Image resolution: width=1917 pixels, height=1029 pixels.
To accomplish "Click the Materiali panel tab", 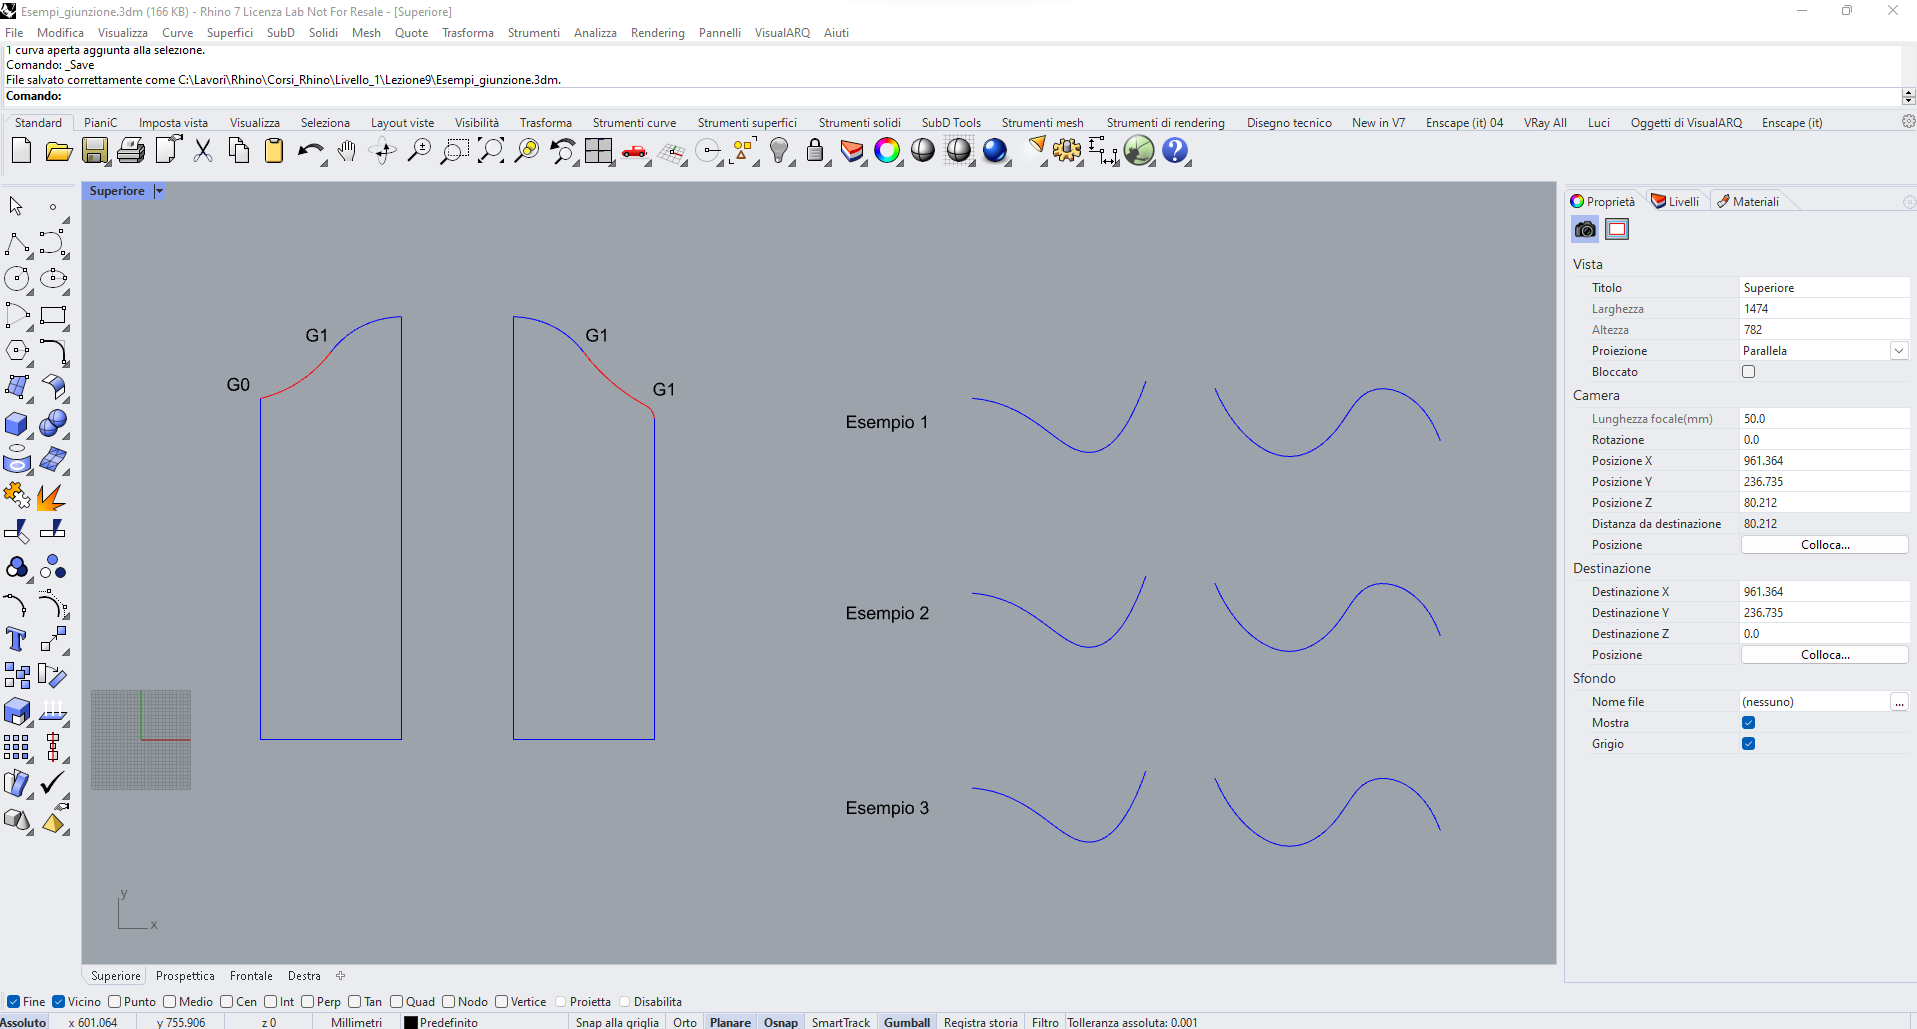I will [1749, 201].
